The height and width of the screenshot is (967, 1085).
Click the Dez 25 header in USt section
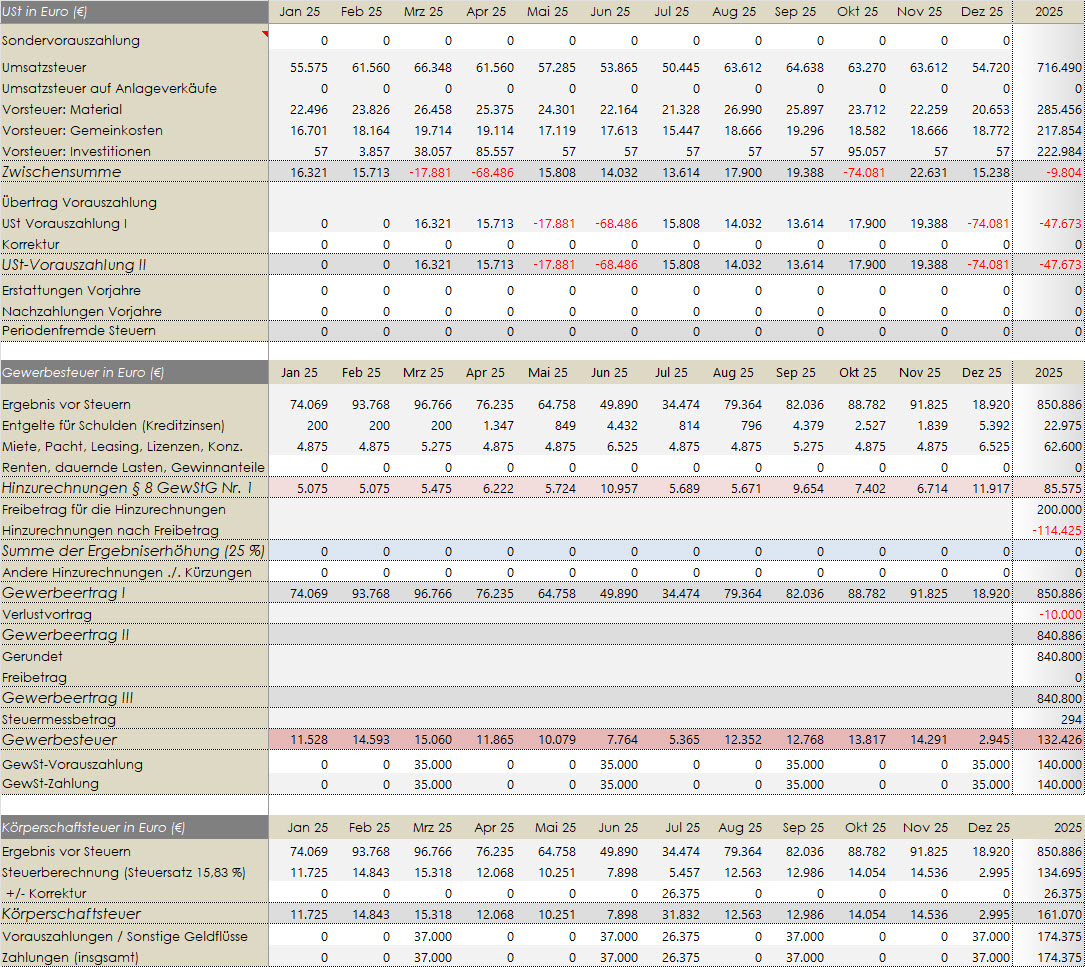(981, 12)
